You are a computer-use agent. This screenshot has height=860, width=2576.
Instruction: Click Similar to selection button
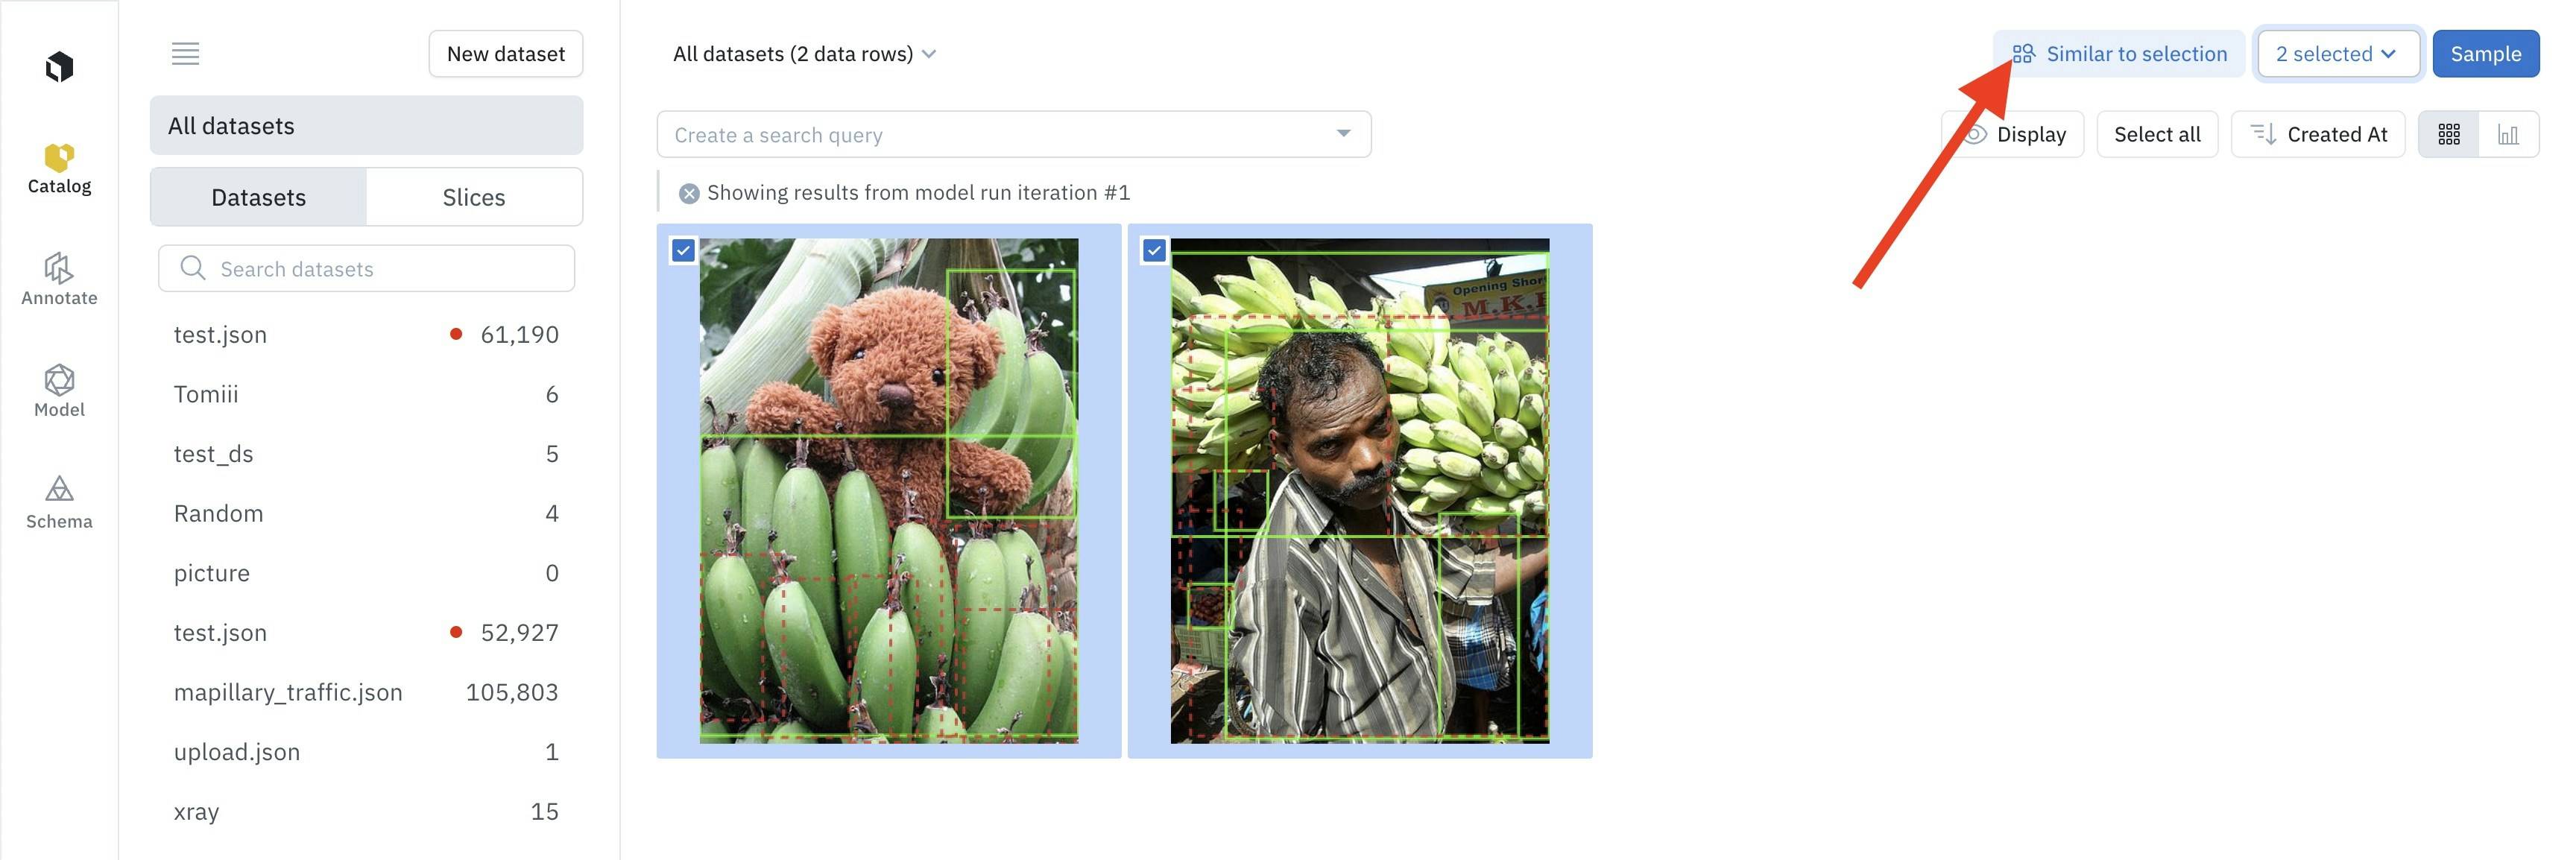(2119, 54)
